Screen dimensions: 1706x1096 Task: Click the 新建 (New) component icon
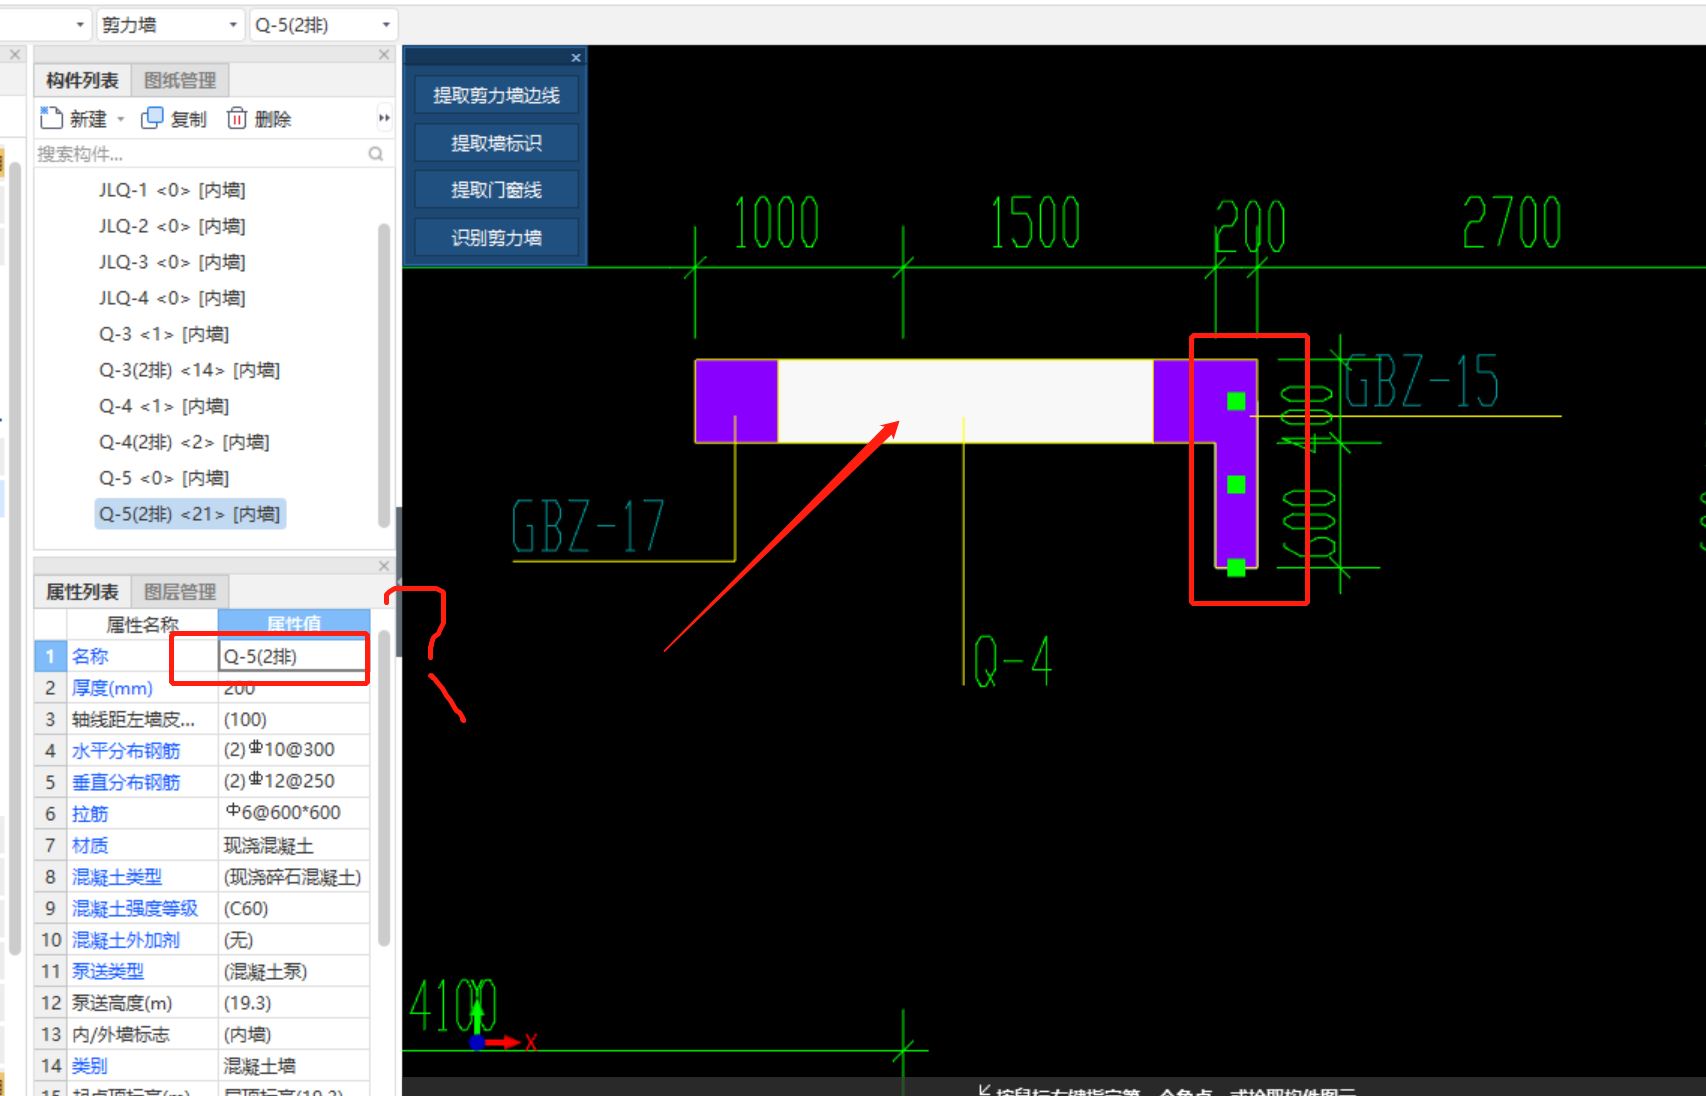pos(51,118)
